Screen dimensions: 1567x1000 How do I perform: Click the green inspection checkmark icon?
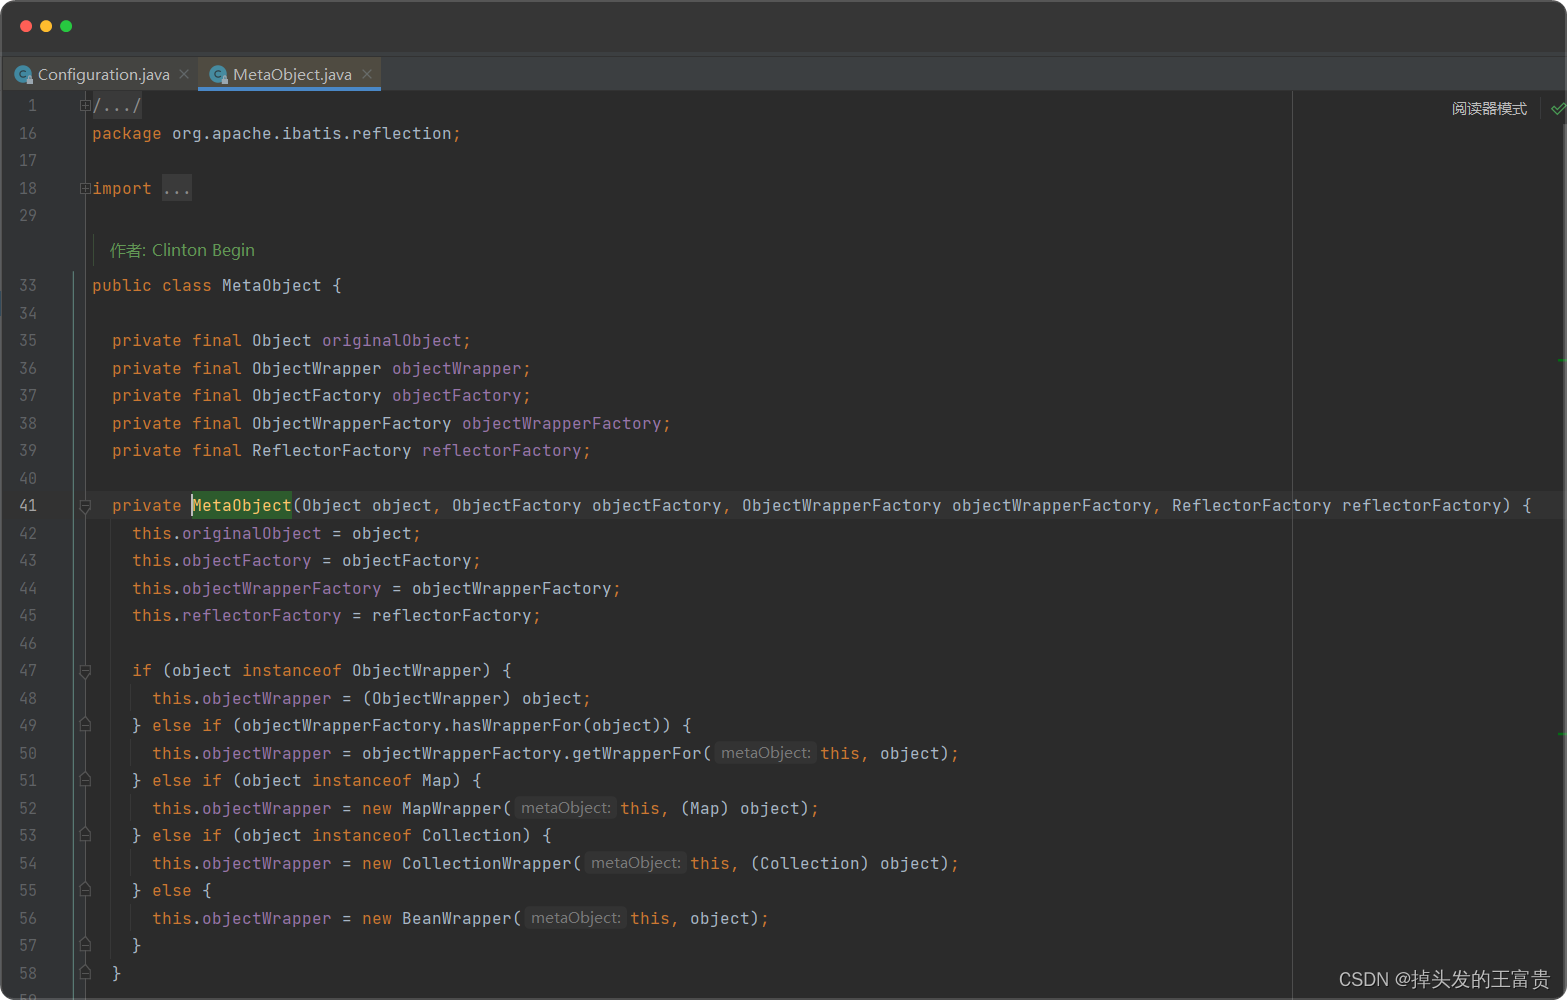(1558, 108)
